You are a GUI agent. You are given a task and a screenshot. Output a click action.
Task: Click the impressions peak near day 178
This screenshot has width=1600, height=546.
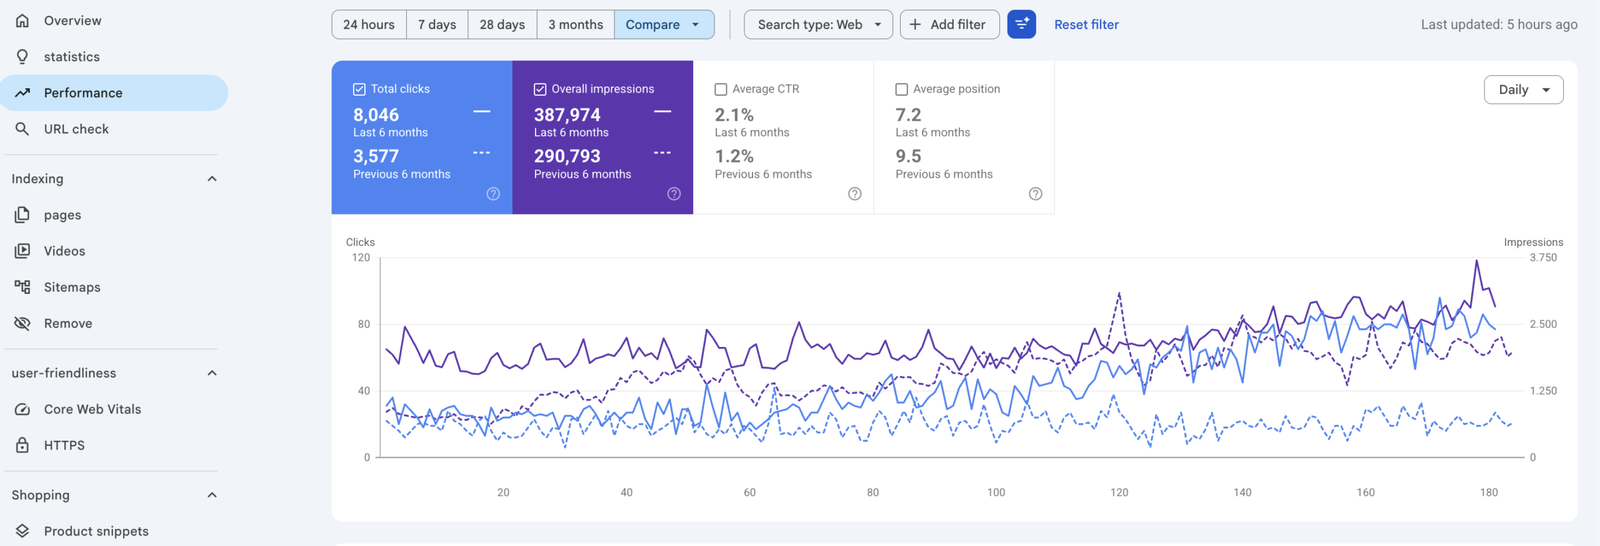coord(1476,261)
